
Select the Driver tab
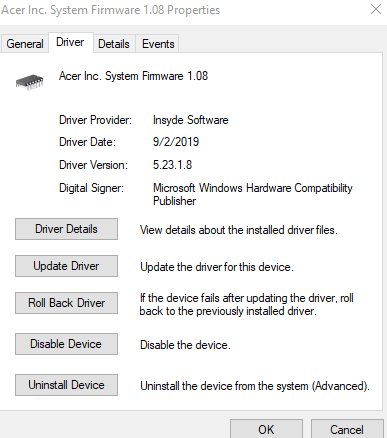[x=70, y=42]
